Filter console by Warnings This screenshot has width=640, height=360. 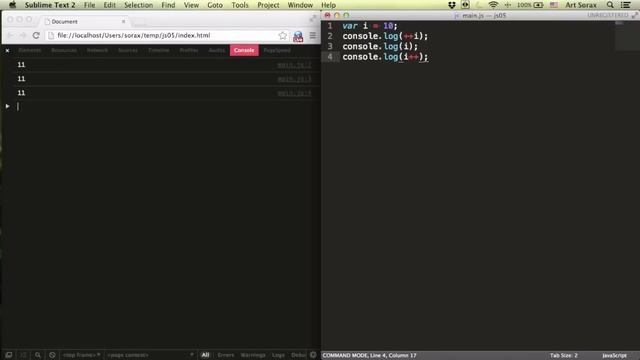[x=253, y=355]
